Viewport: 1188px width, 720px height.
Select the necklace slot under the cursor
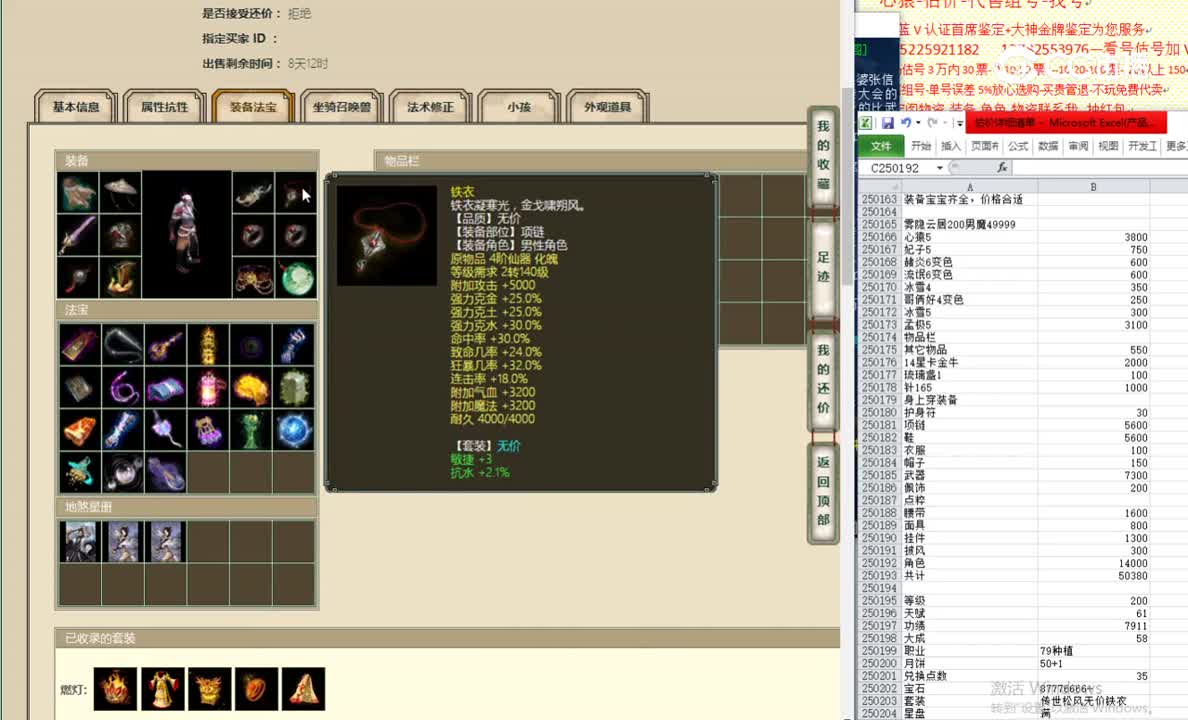tap(296, 193)
